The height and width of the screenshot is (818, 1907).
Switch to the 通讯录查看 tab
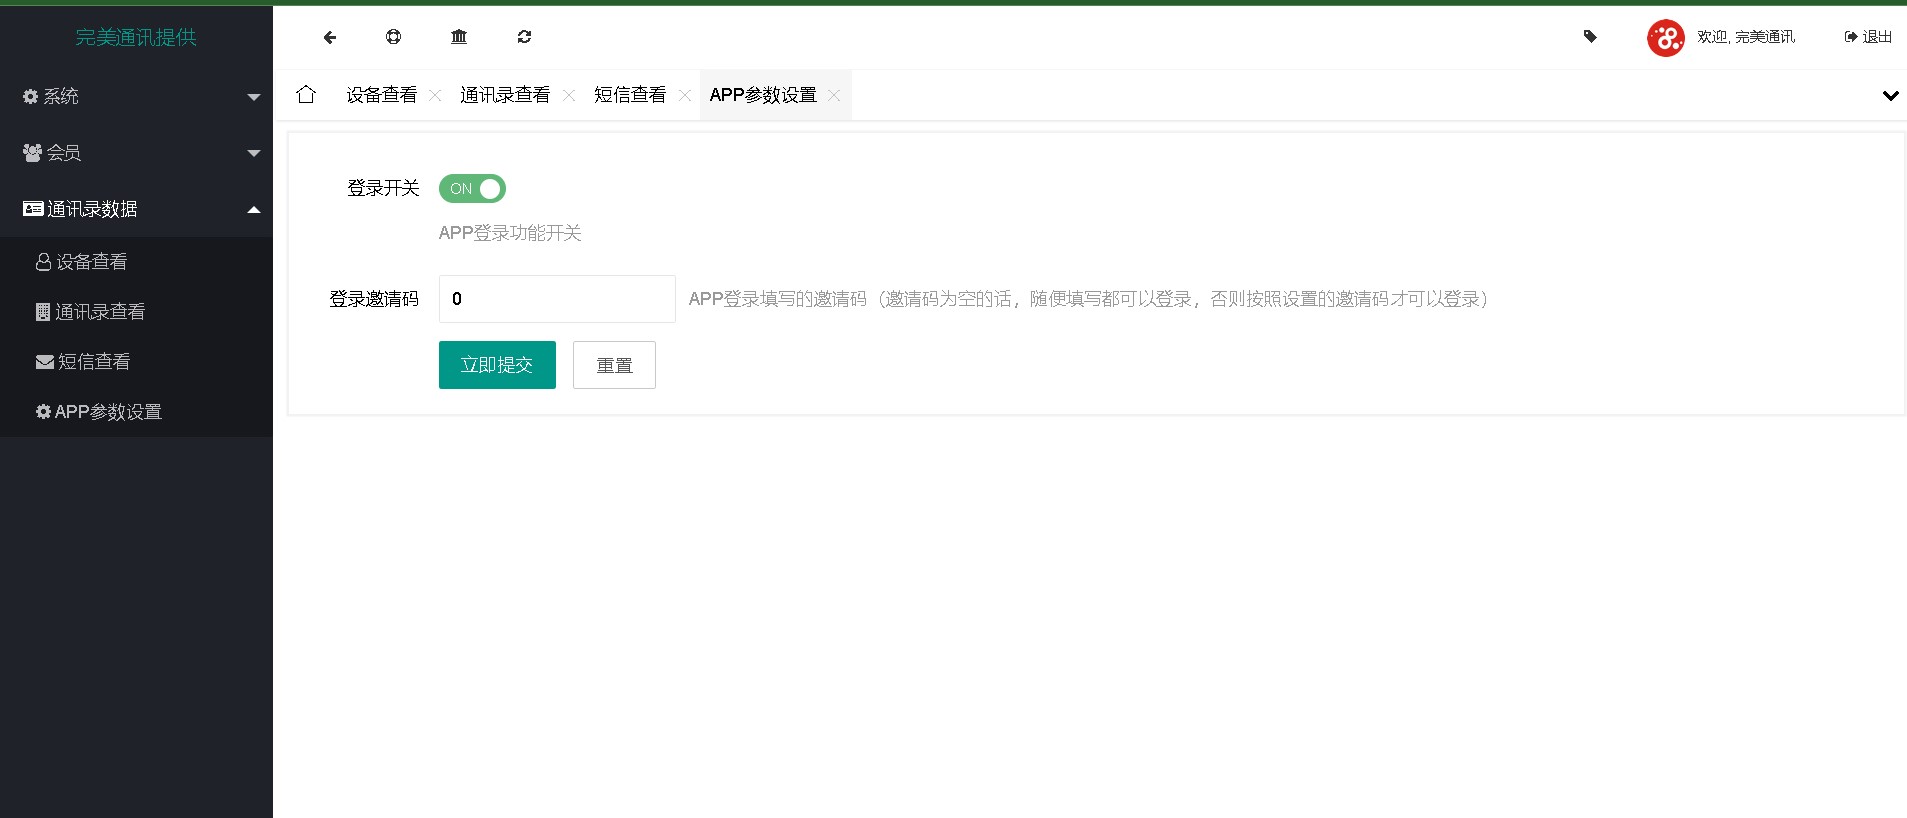[505, 95]
